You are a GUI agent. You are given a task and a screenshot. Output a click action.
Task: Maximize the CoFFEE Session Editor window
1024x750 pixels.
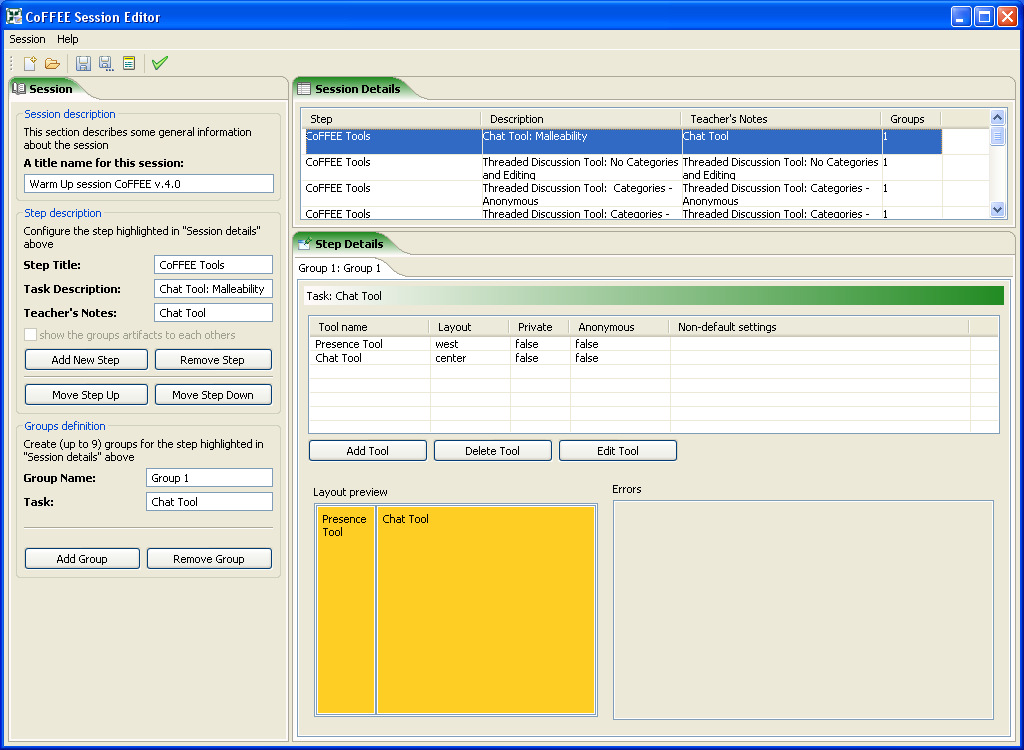tap(984, 16)
